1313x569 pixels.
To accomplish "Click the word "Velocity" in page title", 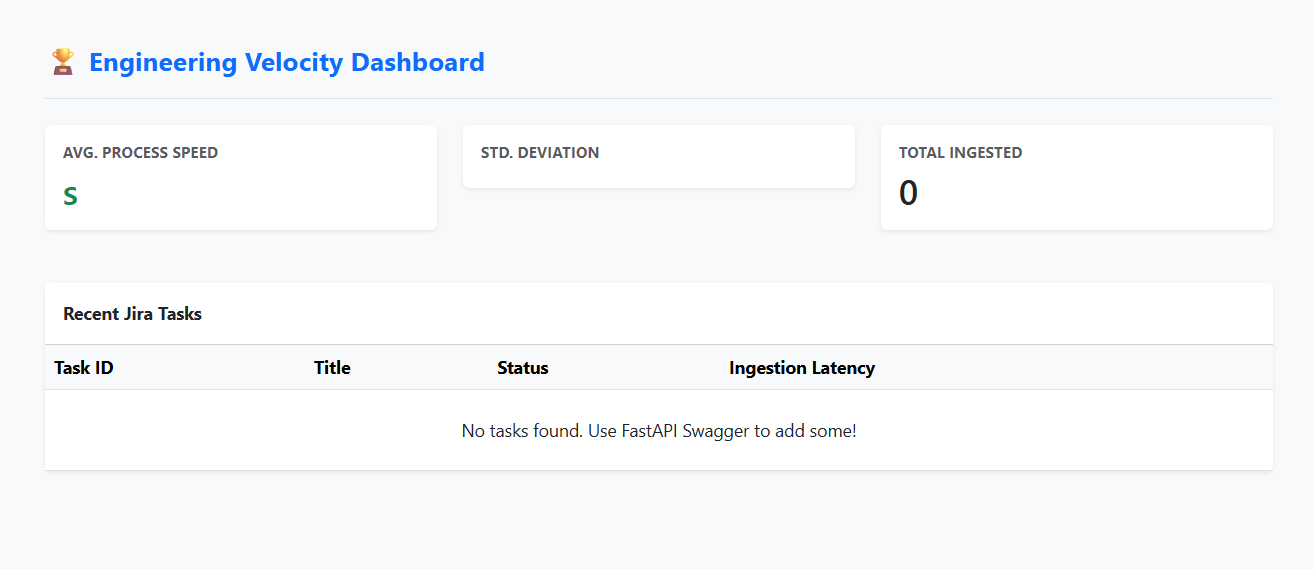I will click(x=296, y=62).
